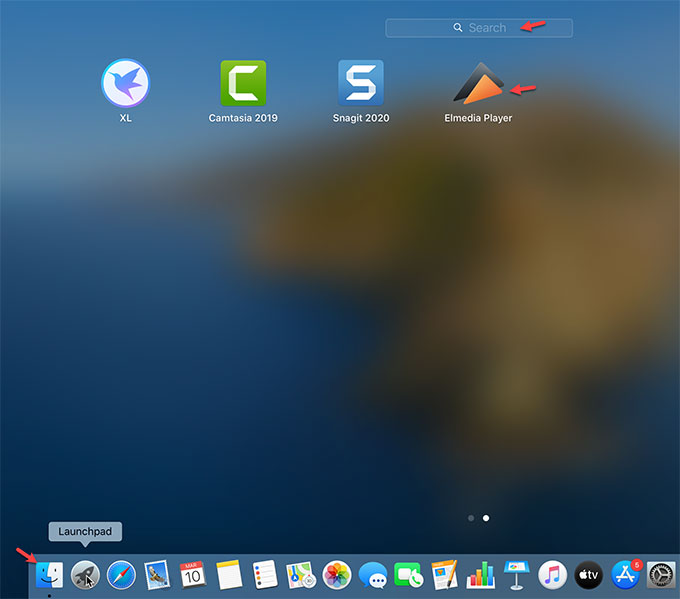Open App Store with 5 badge
The image size is (680, 599).
(x=625, y=575)
